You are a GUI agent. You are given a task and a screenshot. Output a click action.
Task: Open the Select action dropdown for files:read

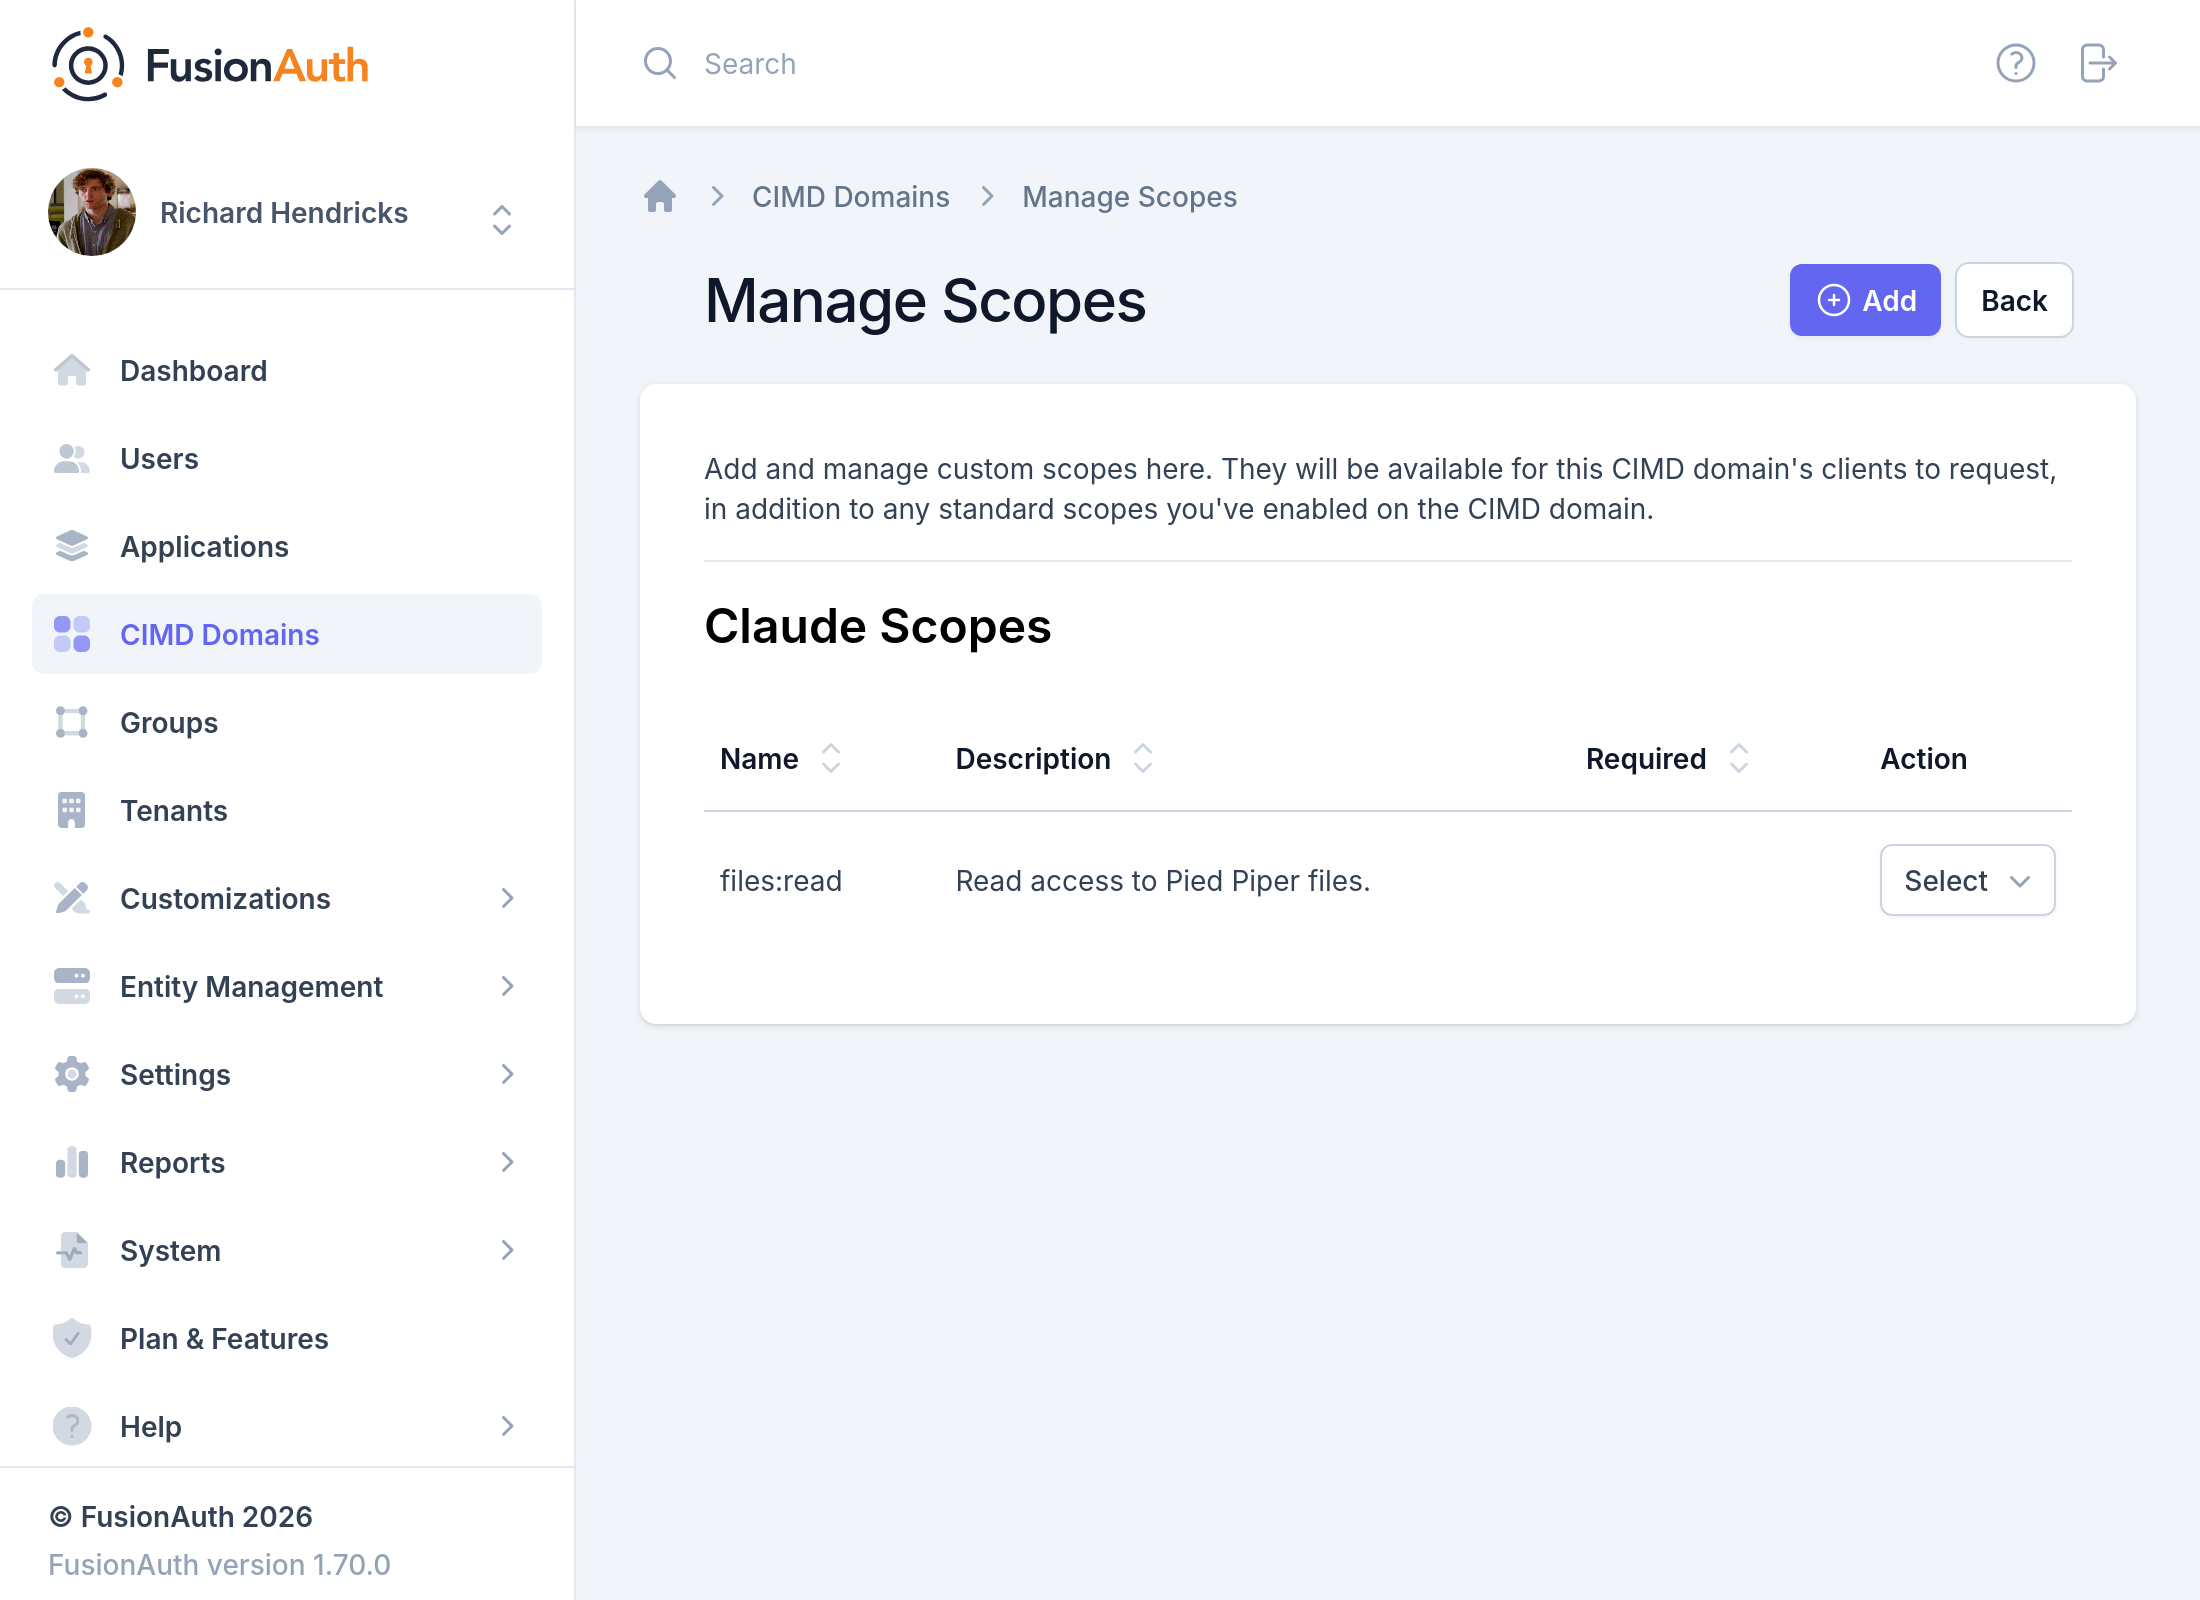coord(1967,880)
